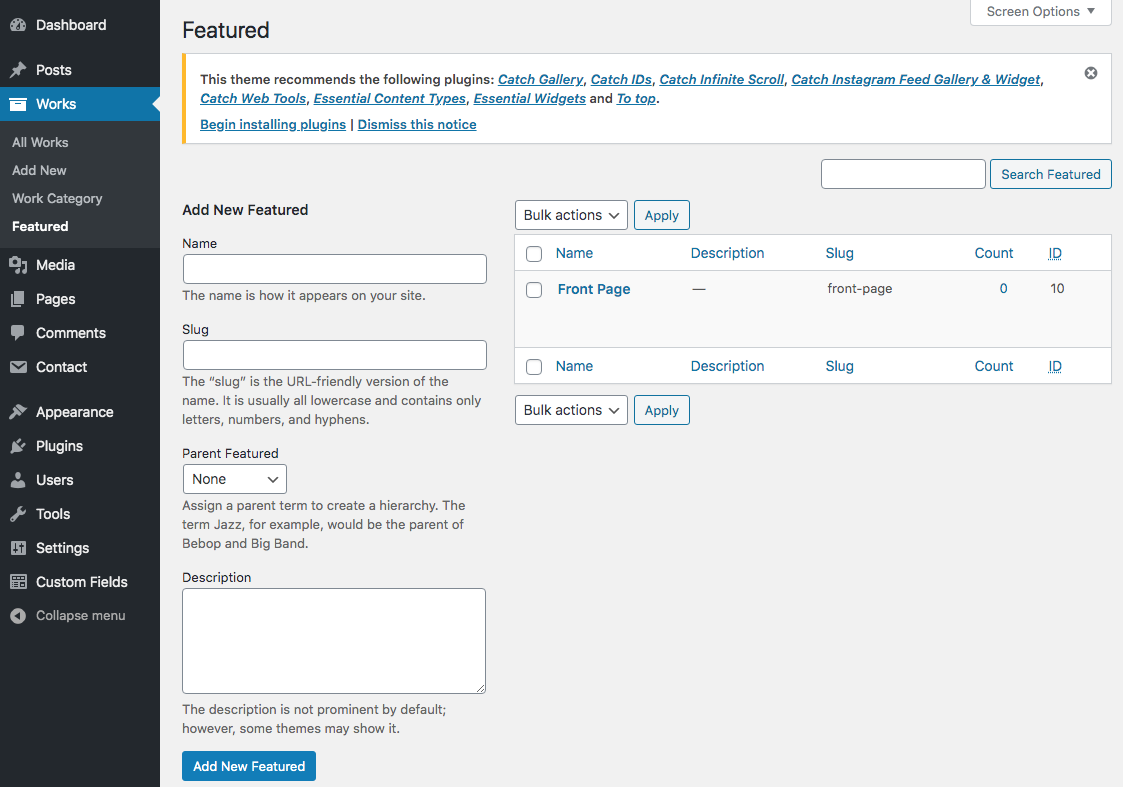Click the front-page slug text
Screen dimensions: 1123x787
tap(859, 289)
